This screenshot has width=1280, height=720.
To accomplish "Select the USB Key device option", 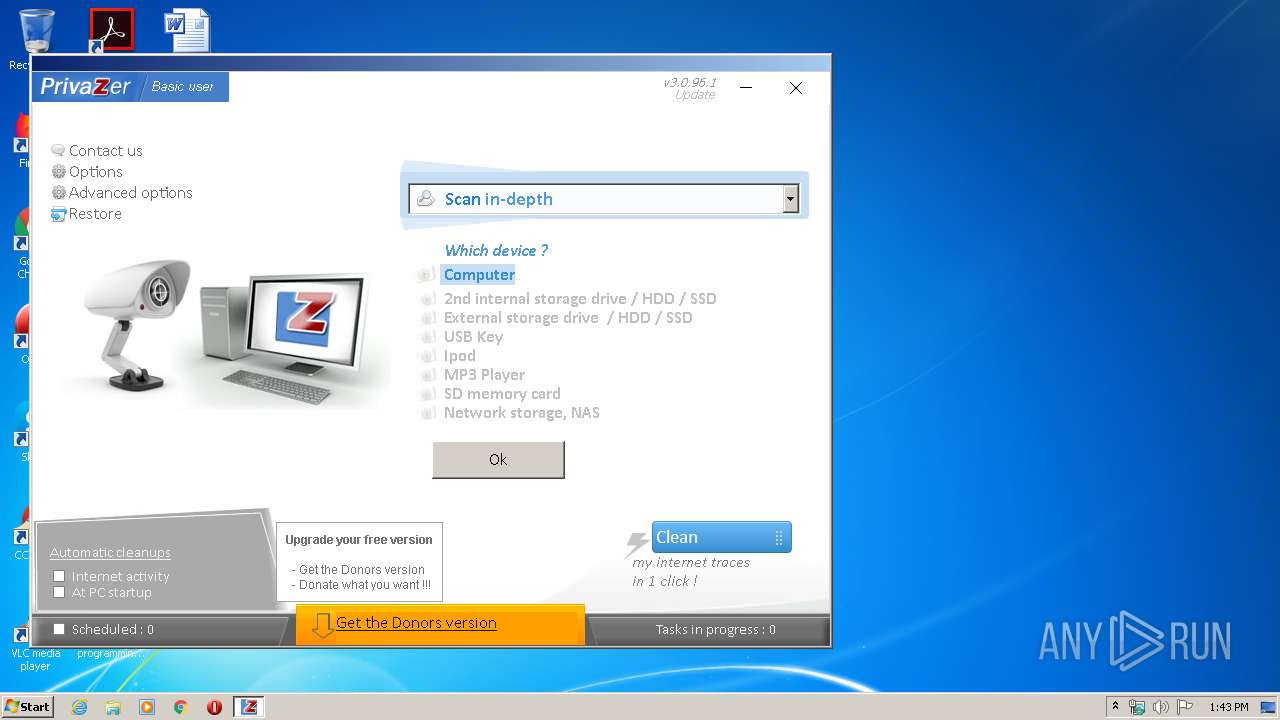I will [473, 337].
